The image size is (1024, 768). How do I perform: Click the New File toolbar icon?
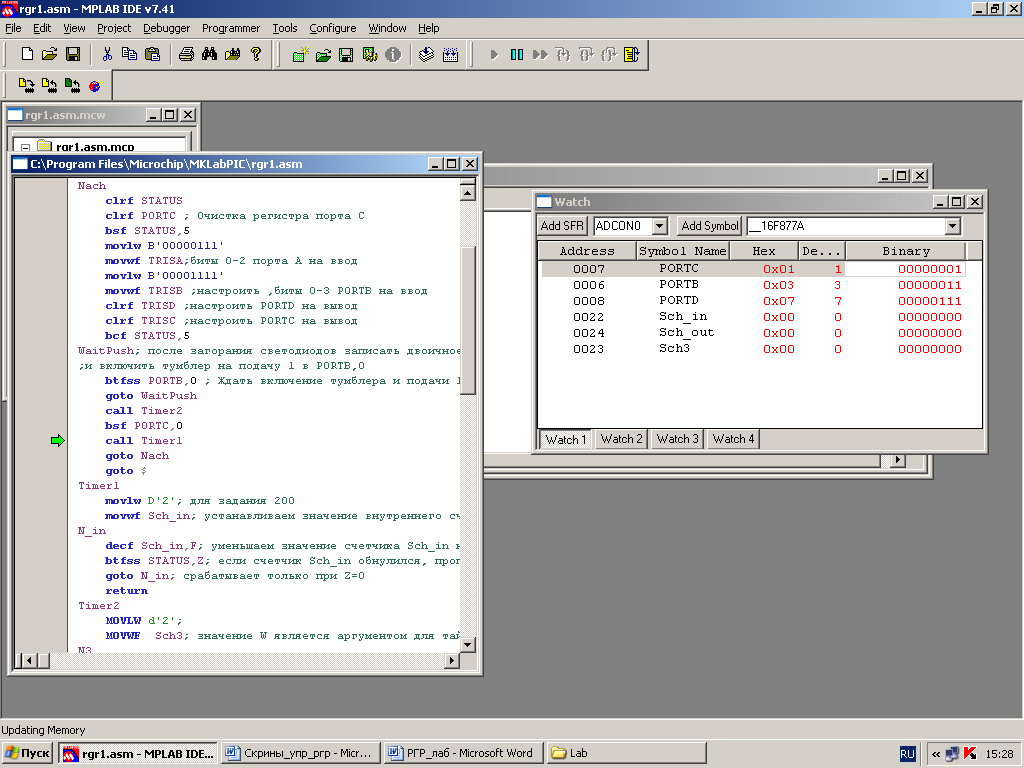[27, 54]
